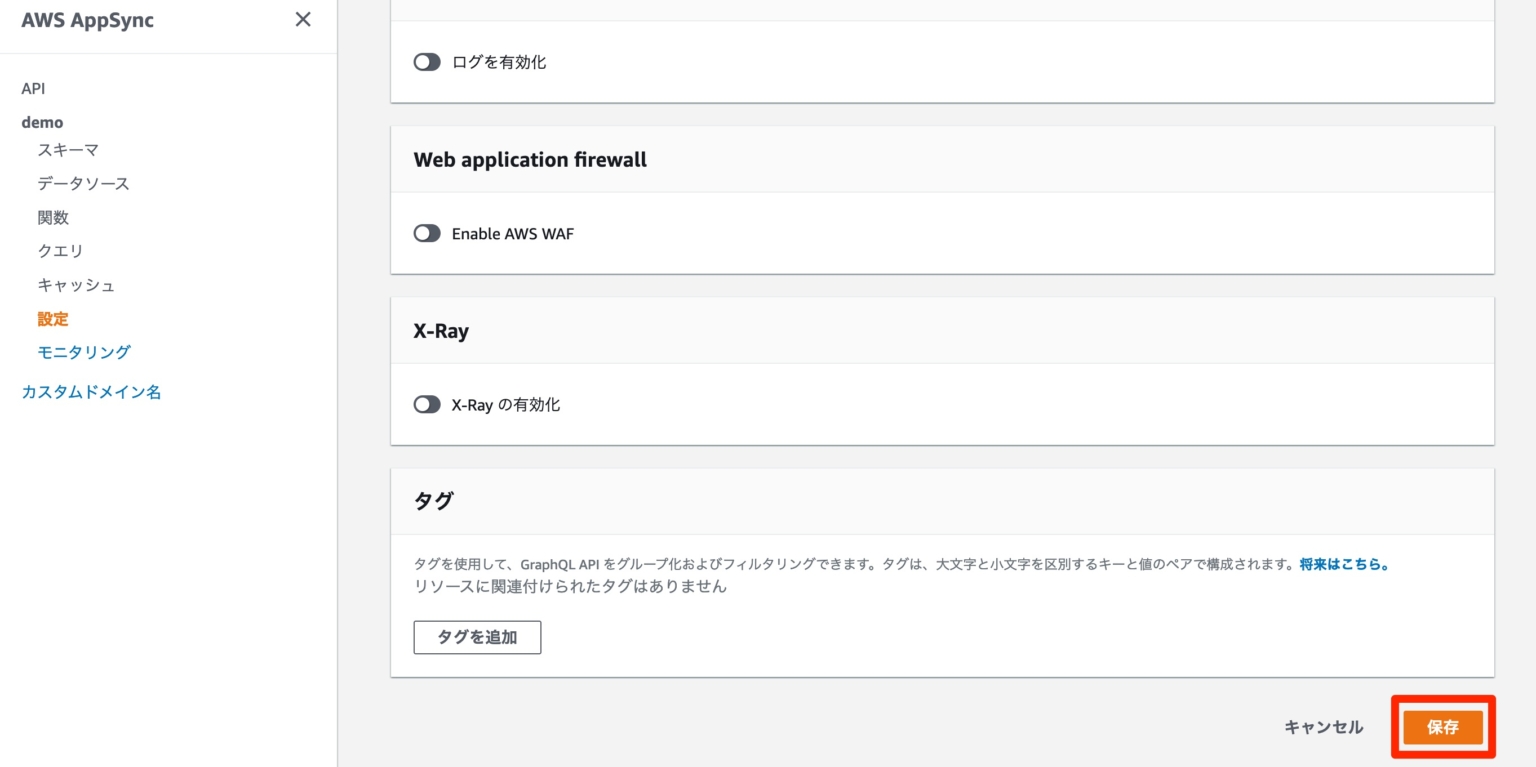Close the AWS AppSync side panel
Viewport: 1536px width, 767px height.
pos(303,19)
